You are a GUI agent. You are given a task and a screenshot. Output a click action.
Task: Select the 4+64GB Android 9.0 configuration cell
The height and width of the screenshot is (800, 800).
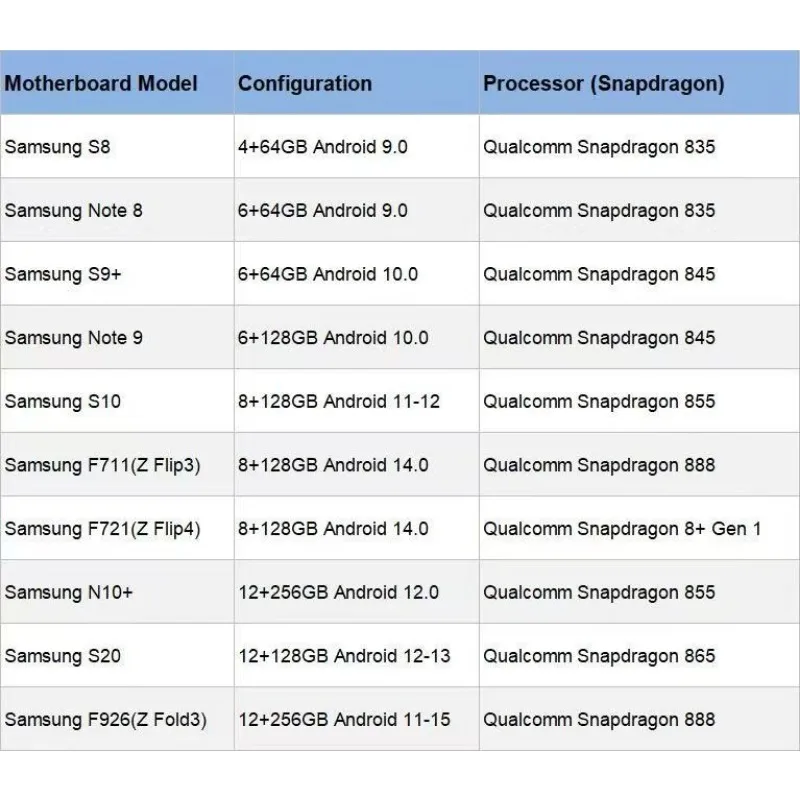(x=323, y=147)
